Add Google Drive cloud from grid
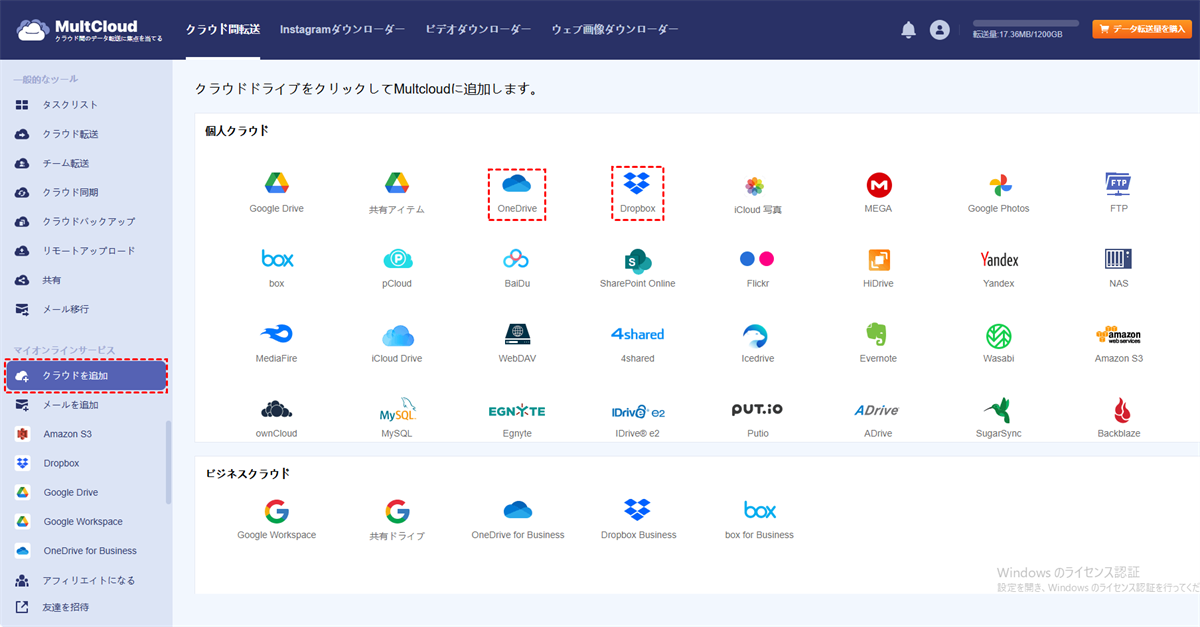This screenshot has height=627, width=1200. tap(276, 185)
